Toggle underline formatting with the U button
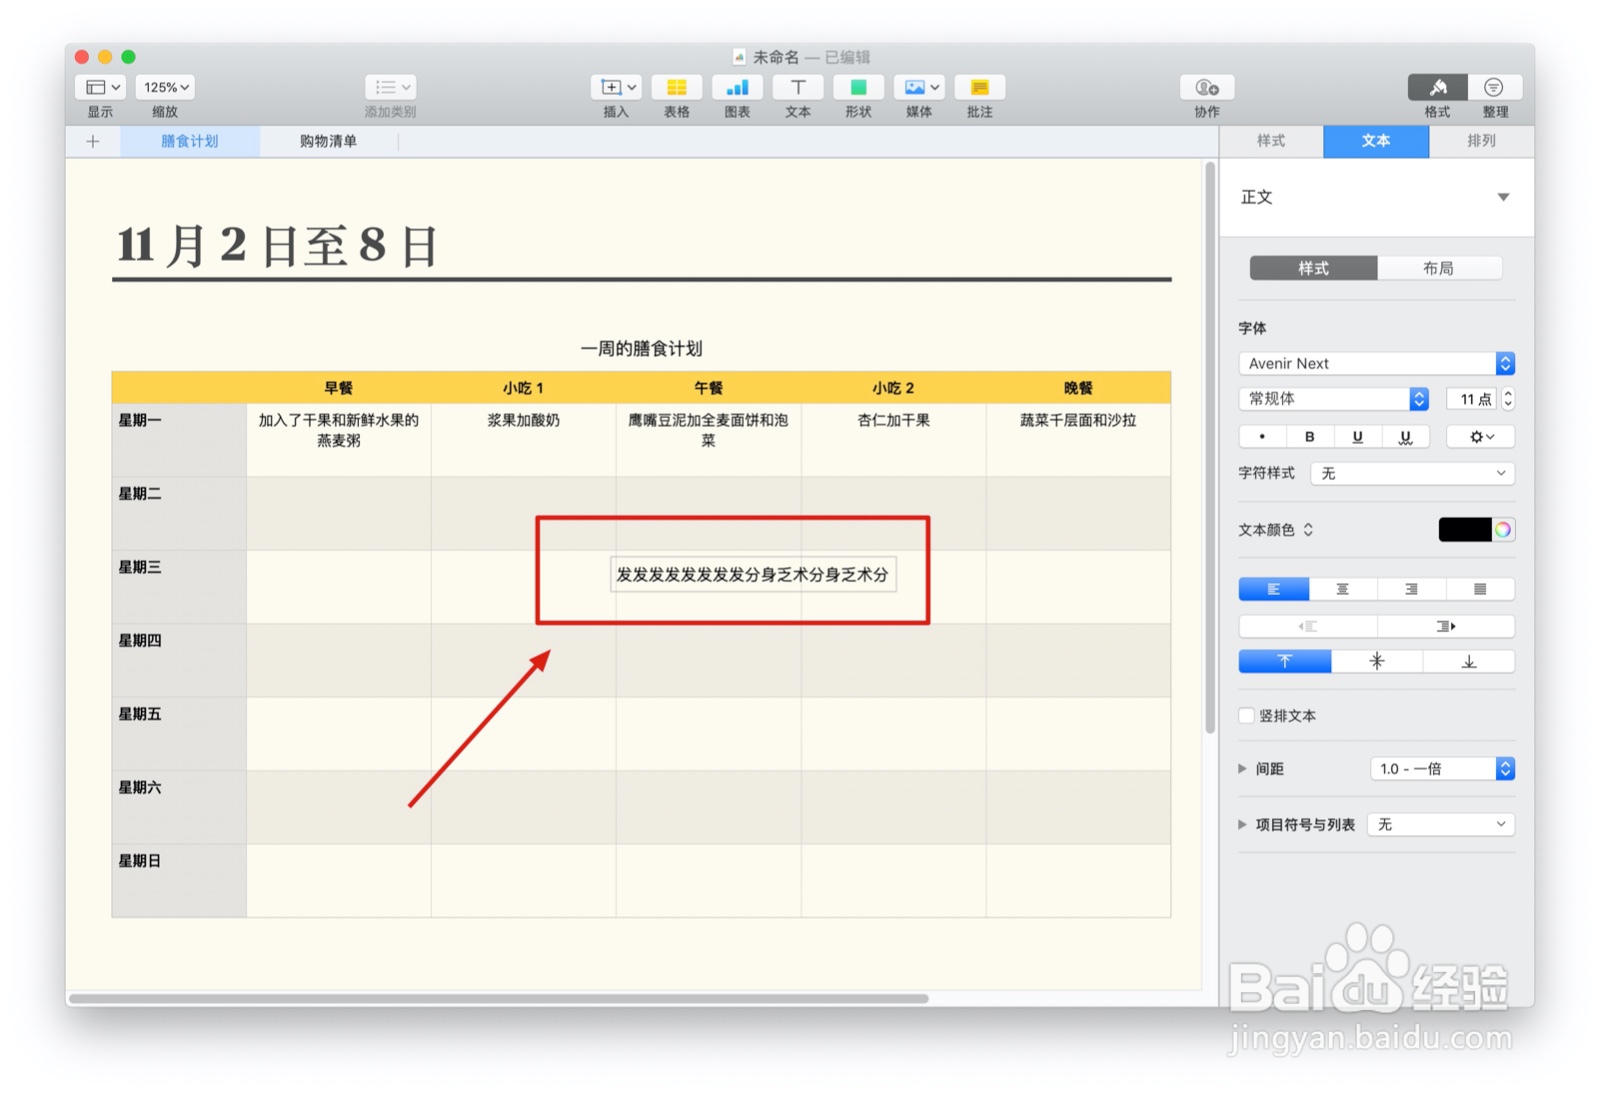 click(1357, 436)
